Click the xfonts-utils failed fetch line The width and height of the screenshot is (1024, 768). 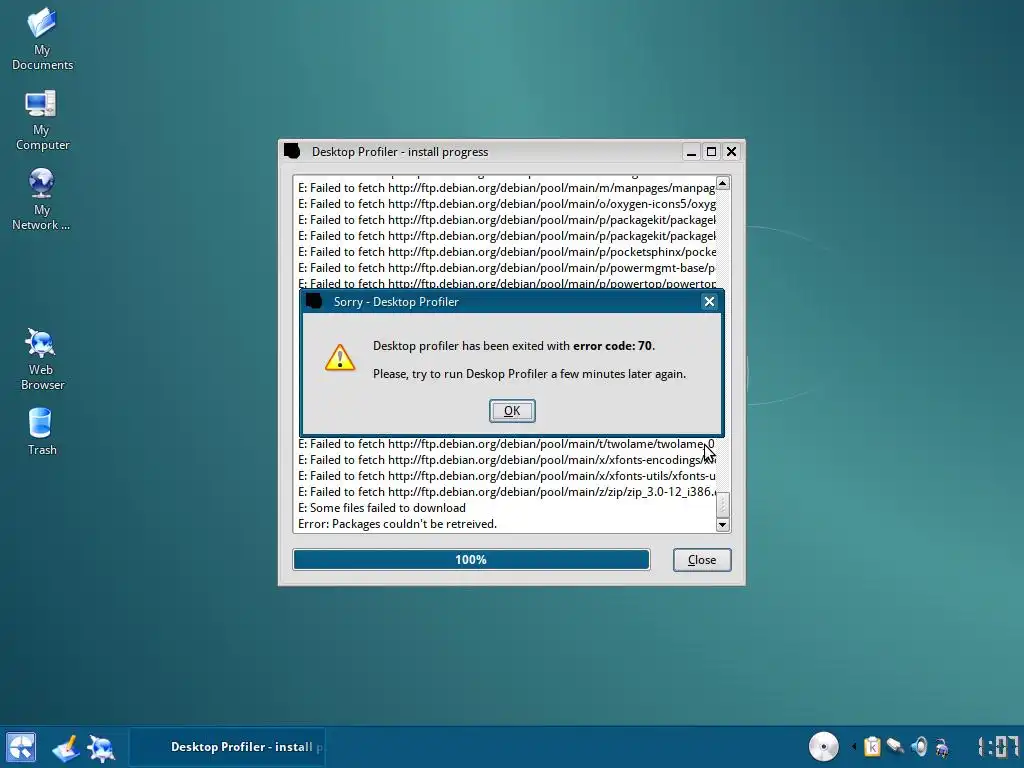pyautogui.click(x=507, y=476)
